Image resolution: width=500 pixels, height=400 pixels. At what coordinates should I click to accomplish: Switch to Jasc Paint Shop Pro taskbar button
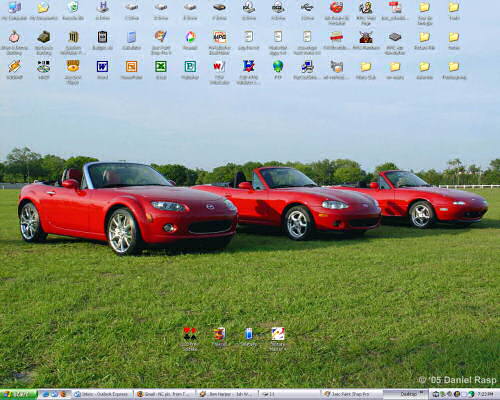352,394
